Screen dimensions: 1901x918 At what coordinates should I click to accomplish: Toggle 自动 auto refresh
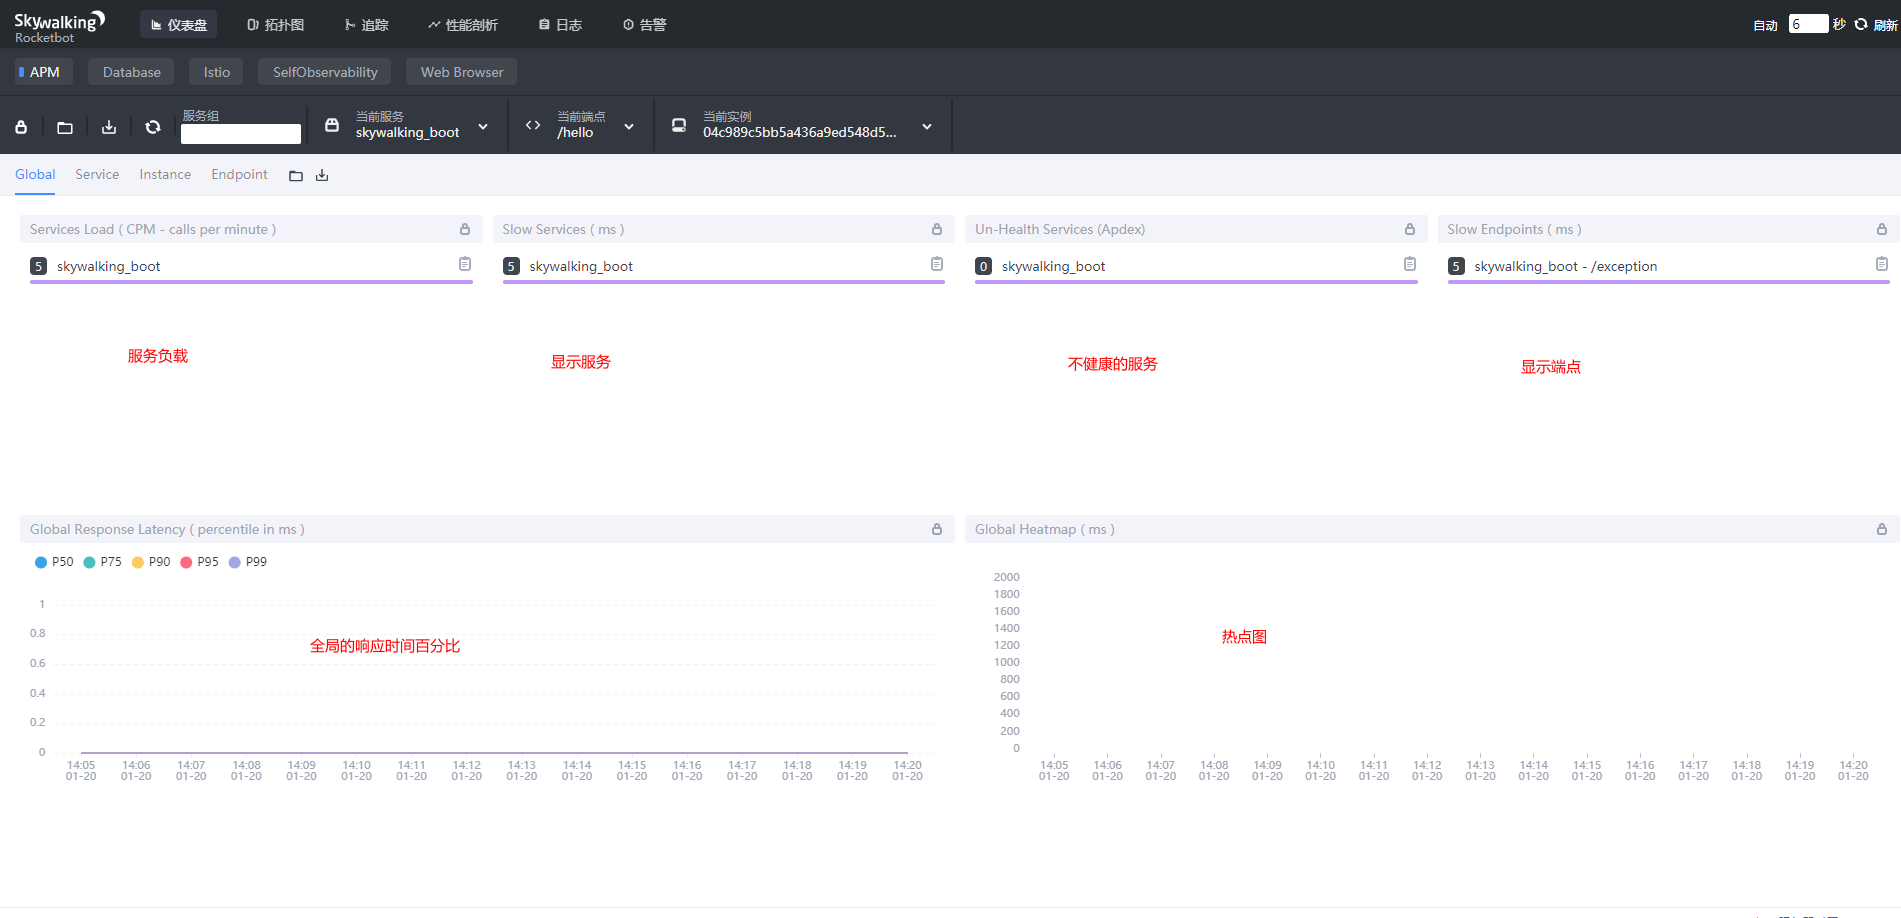coord(1765,25)
